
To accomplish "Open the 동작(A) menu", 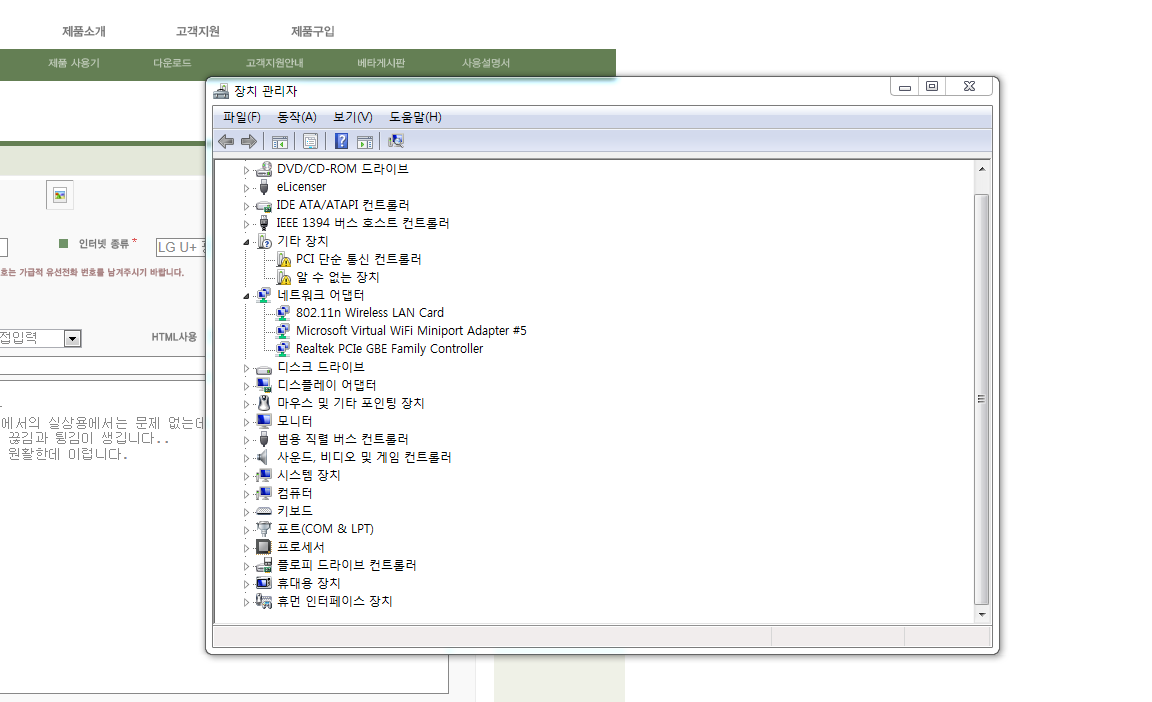I will point(297,117).
